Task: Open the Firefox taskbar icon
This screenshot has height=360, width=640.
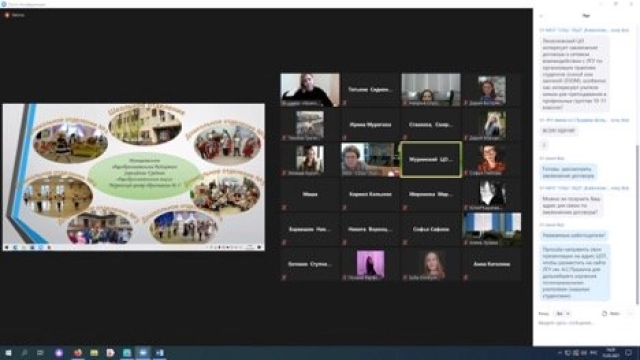Action: [78, 353]
